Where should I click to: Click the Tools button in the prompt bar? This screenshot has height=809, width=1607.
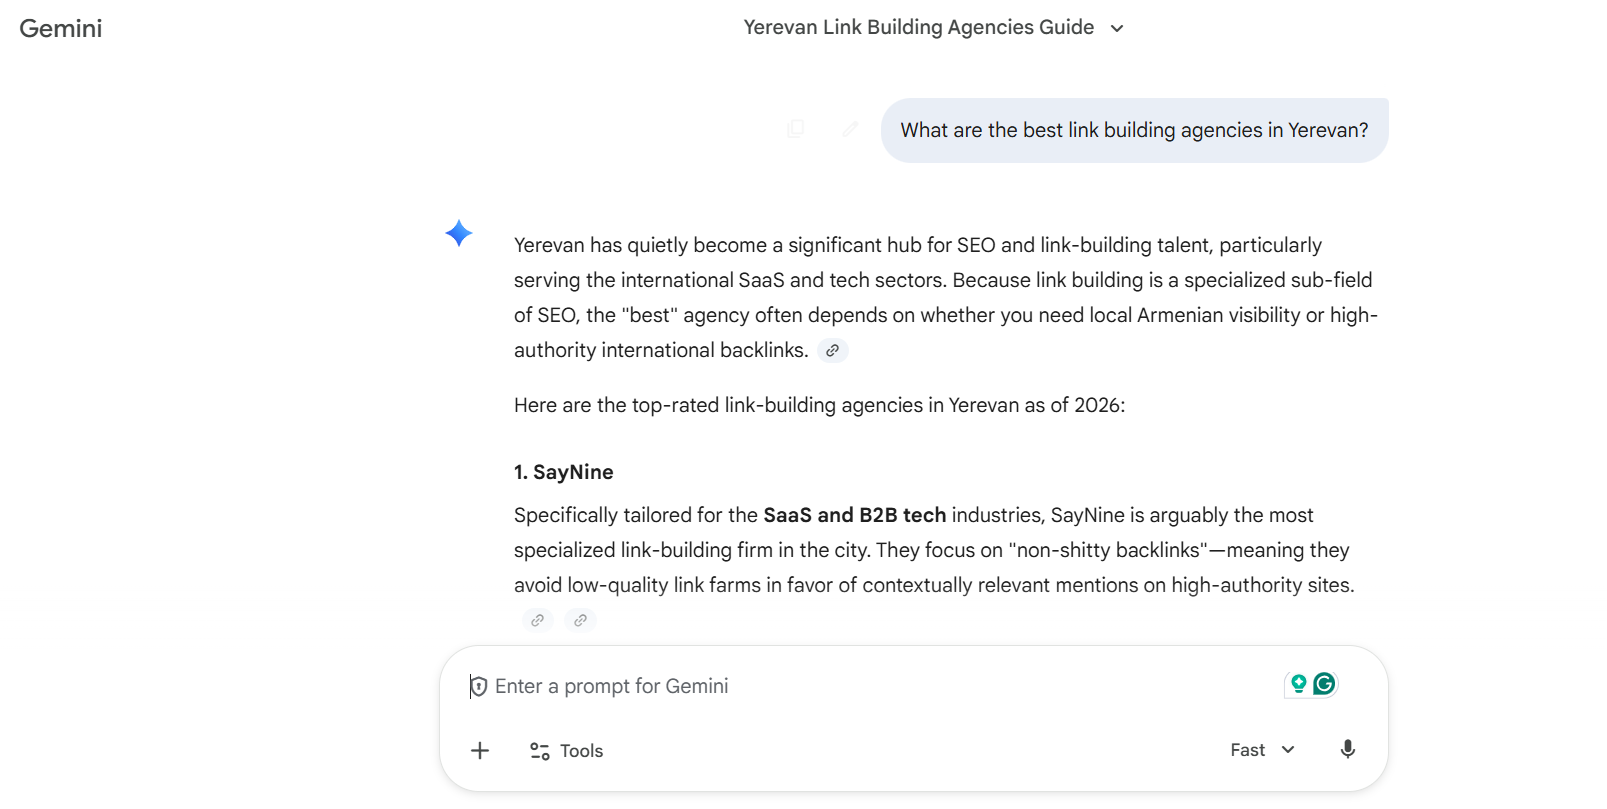565,750
